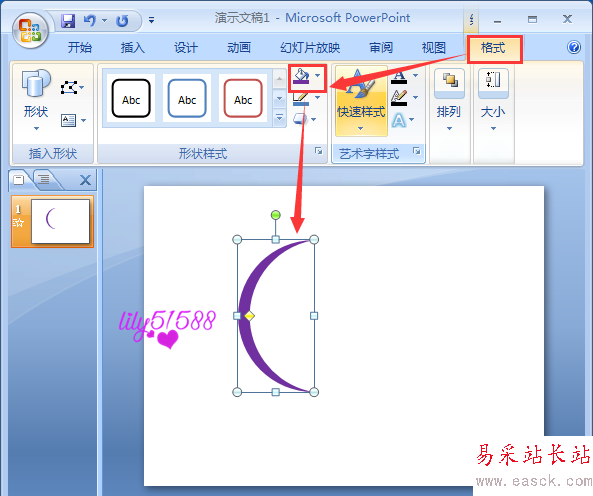Click the Shape Outline pencil icon
The image size is (593, 496).
click(301, 98)
